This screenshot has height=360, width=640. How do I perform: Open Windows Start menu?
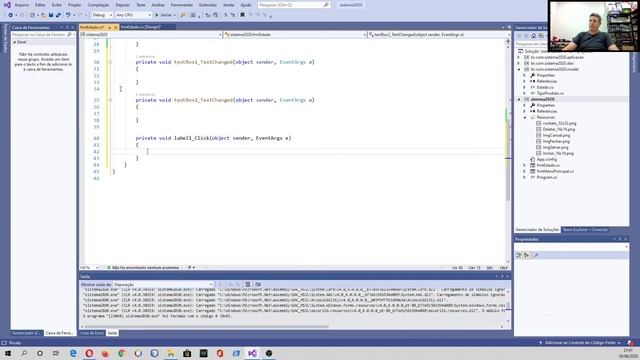(8, 353)
